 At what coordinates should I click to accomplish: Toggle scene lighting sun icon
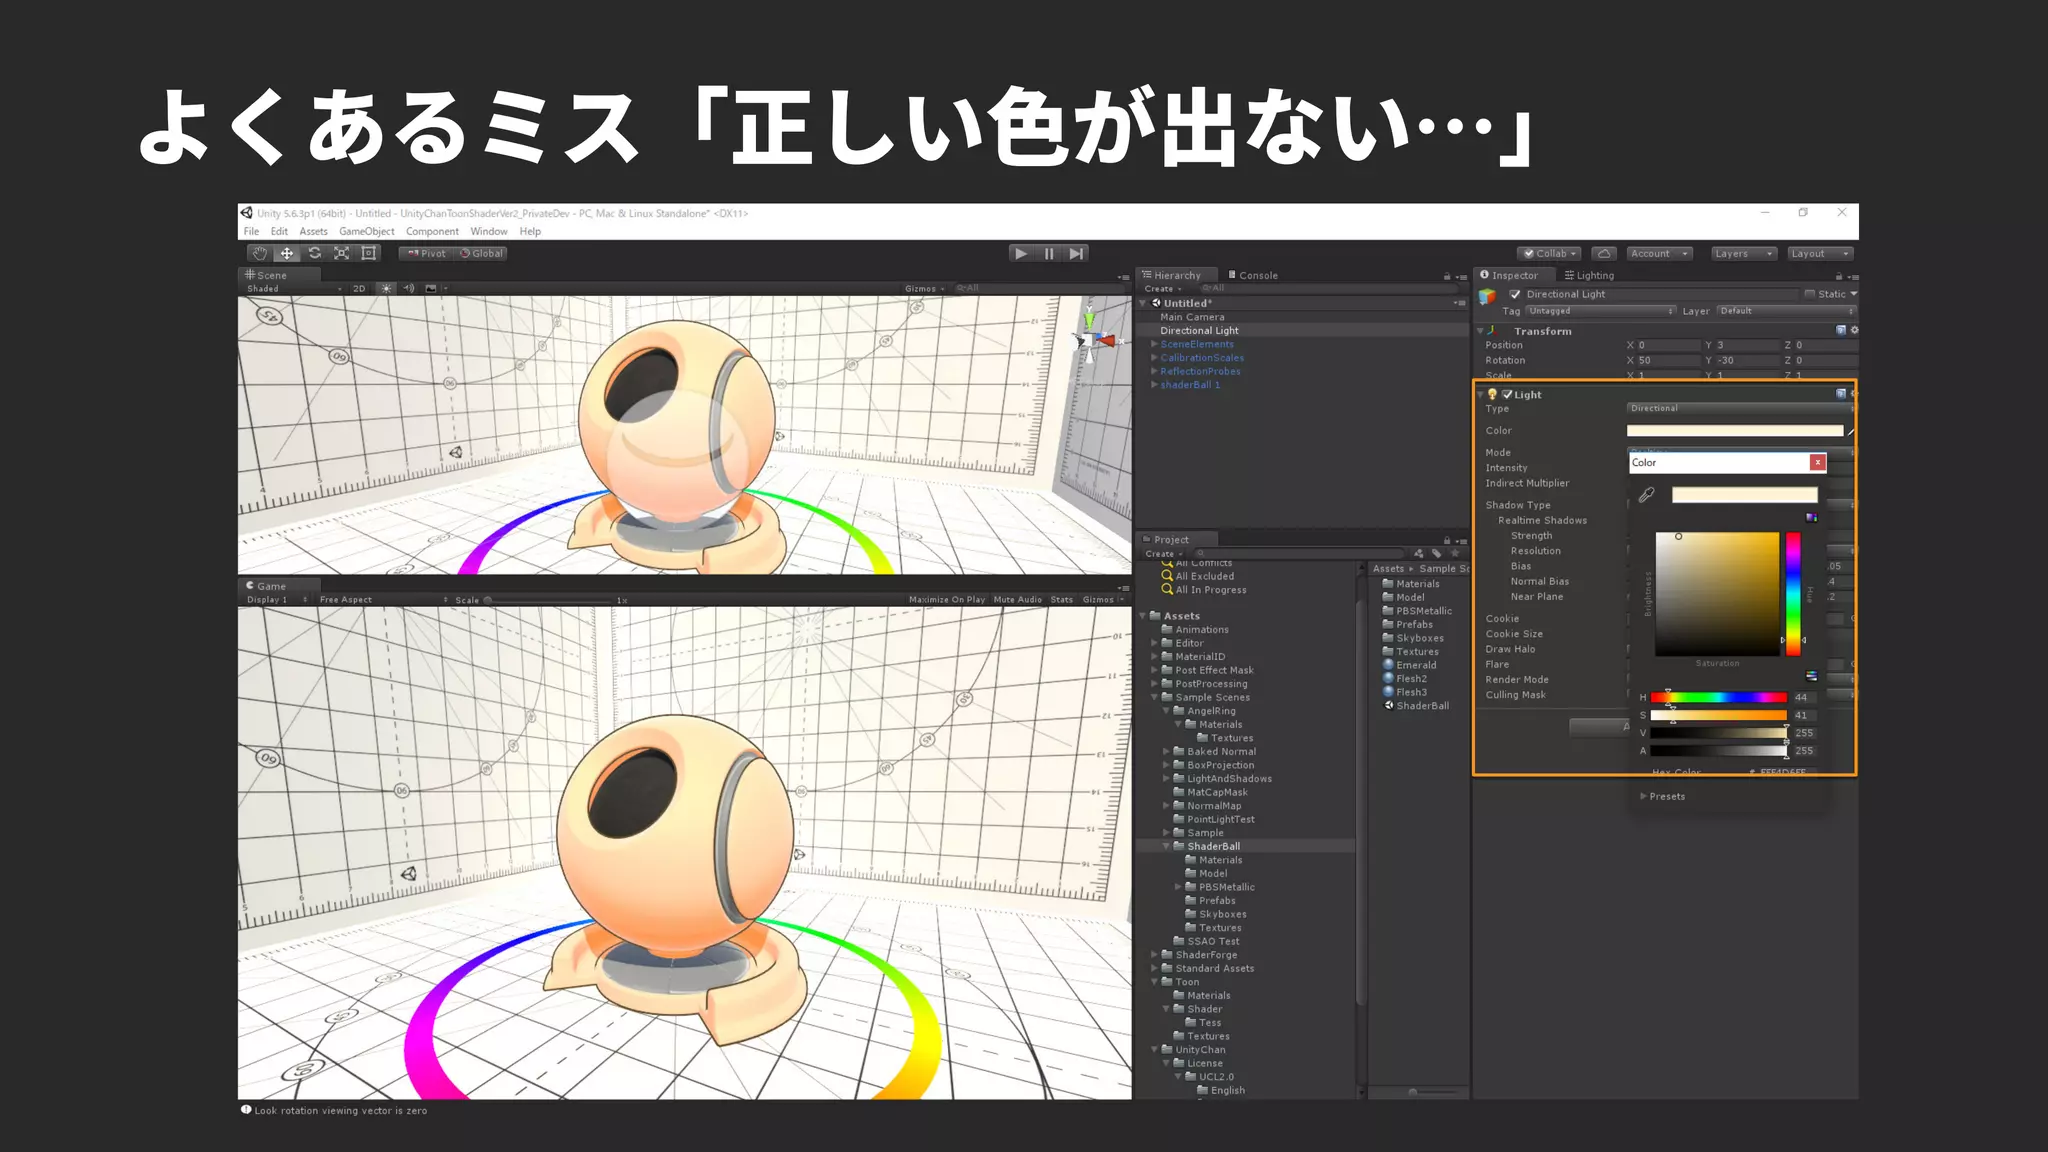pyautogui.click(x=386, y=289)
